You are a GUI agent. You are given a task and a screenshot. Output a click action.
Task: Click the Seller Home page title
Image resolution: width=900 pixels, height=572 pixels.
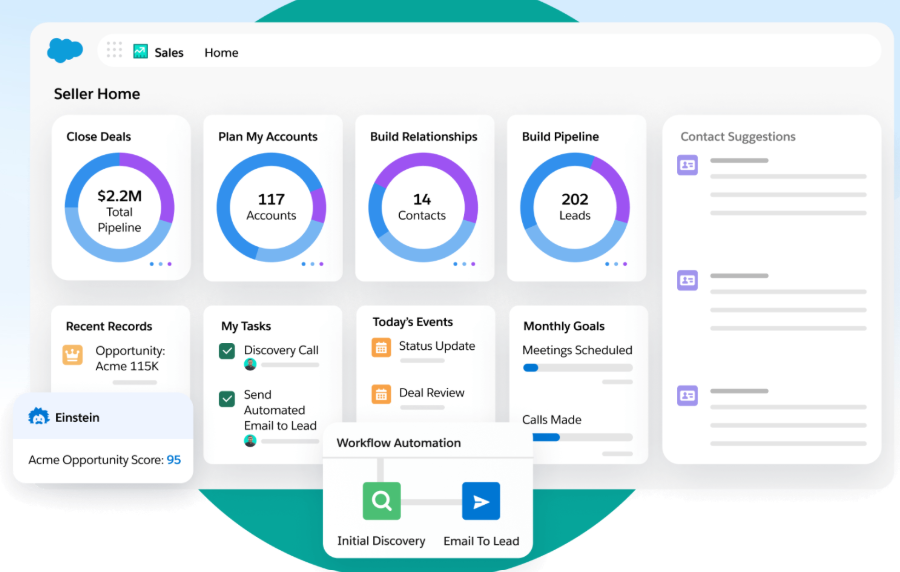point(97,94)
